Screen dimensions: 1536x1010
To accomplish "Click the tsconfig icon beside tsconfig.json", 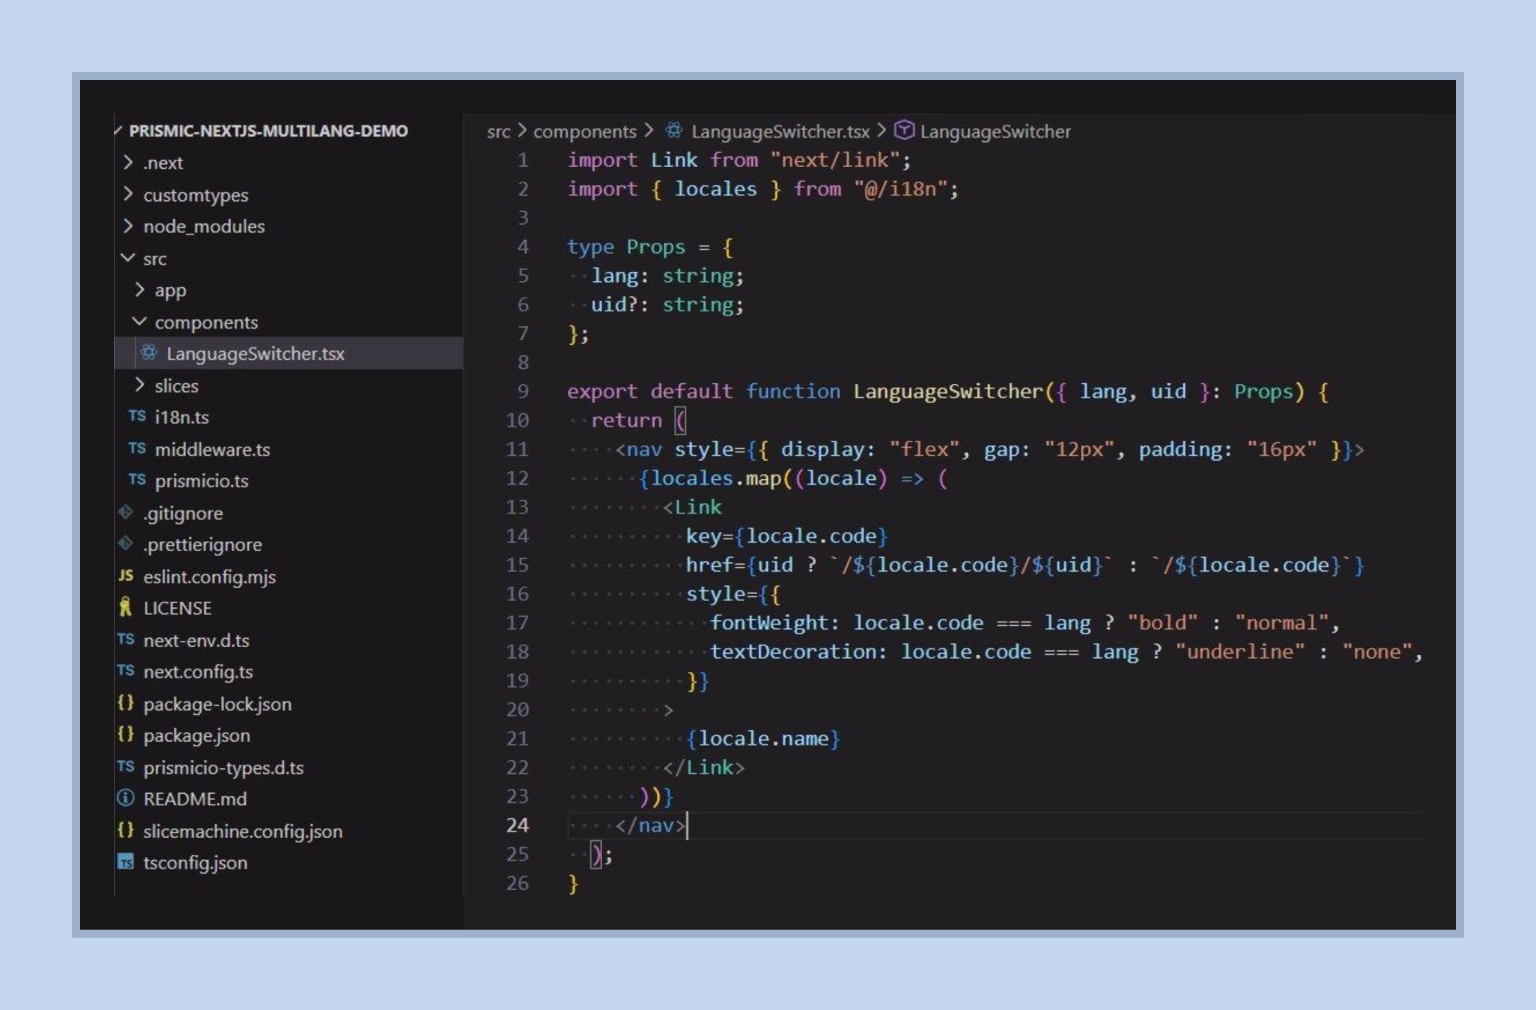I will (x=126, y=861).
